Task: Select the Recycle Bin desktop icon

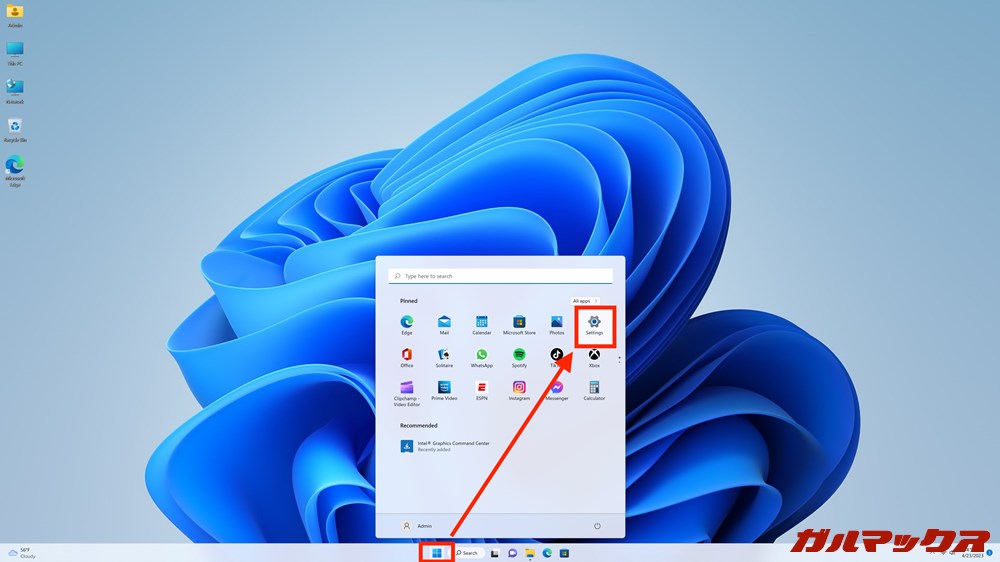Action: pos(15,131)
